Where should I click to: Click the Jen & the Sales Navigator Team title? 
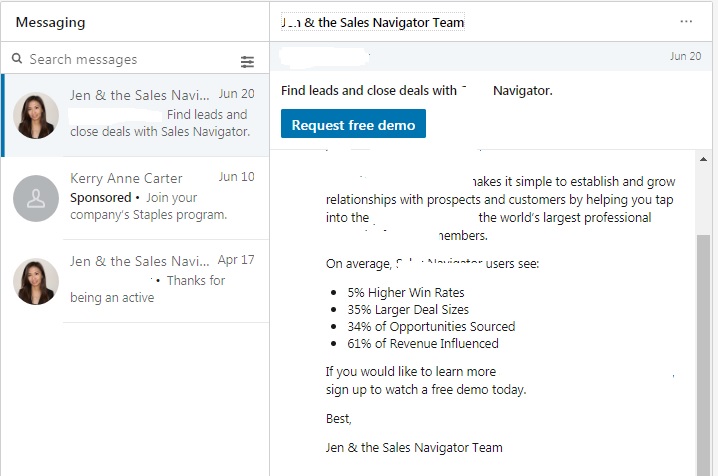pos(373,22)
